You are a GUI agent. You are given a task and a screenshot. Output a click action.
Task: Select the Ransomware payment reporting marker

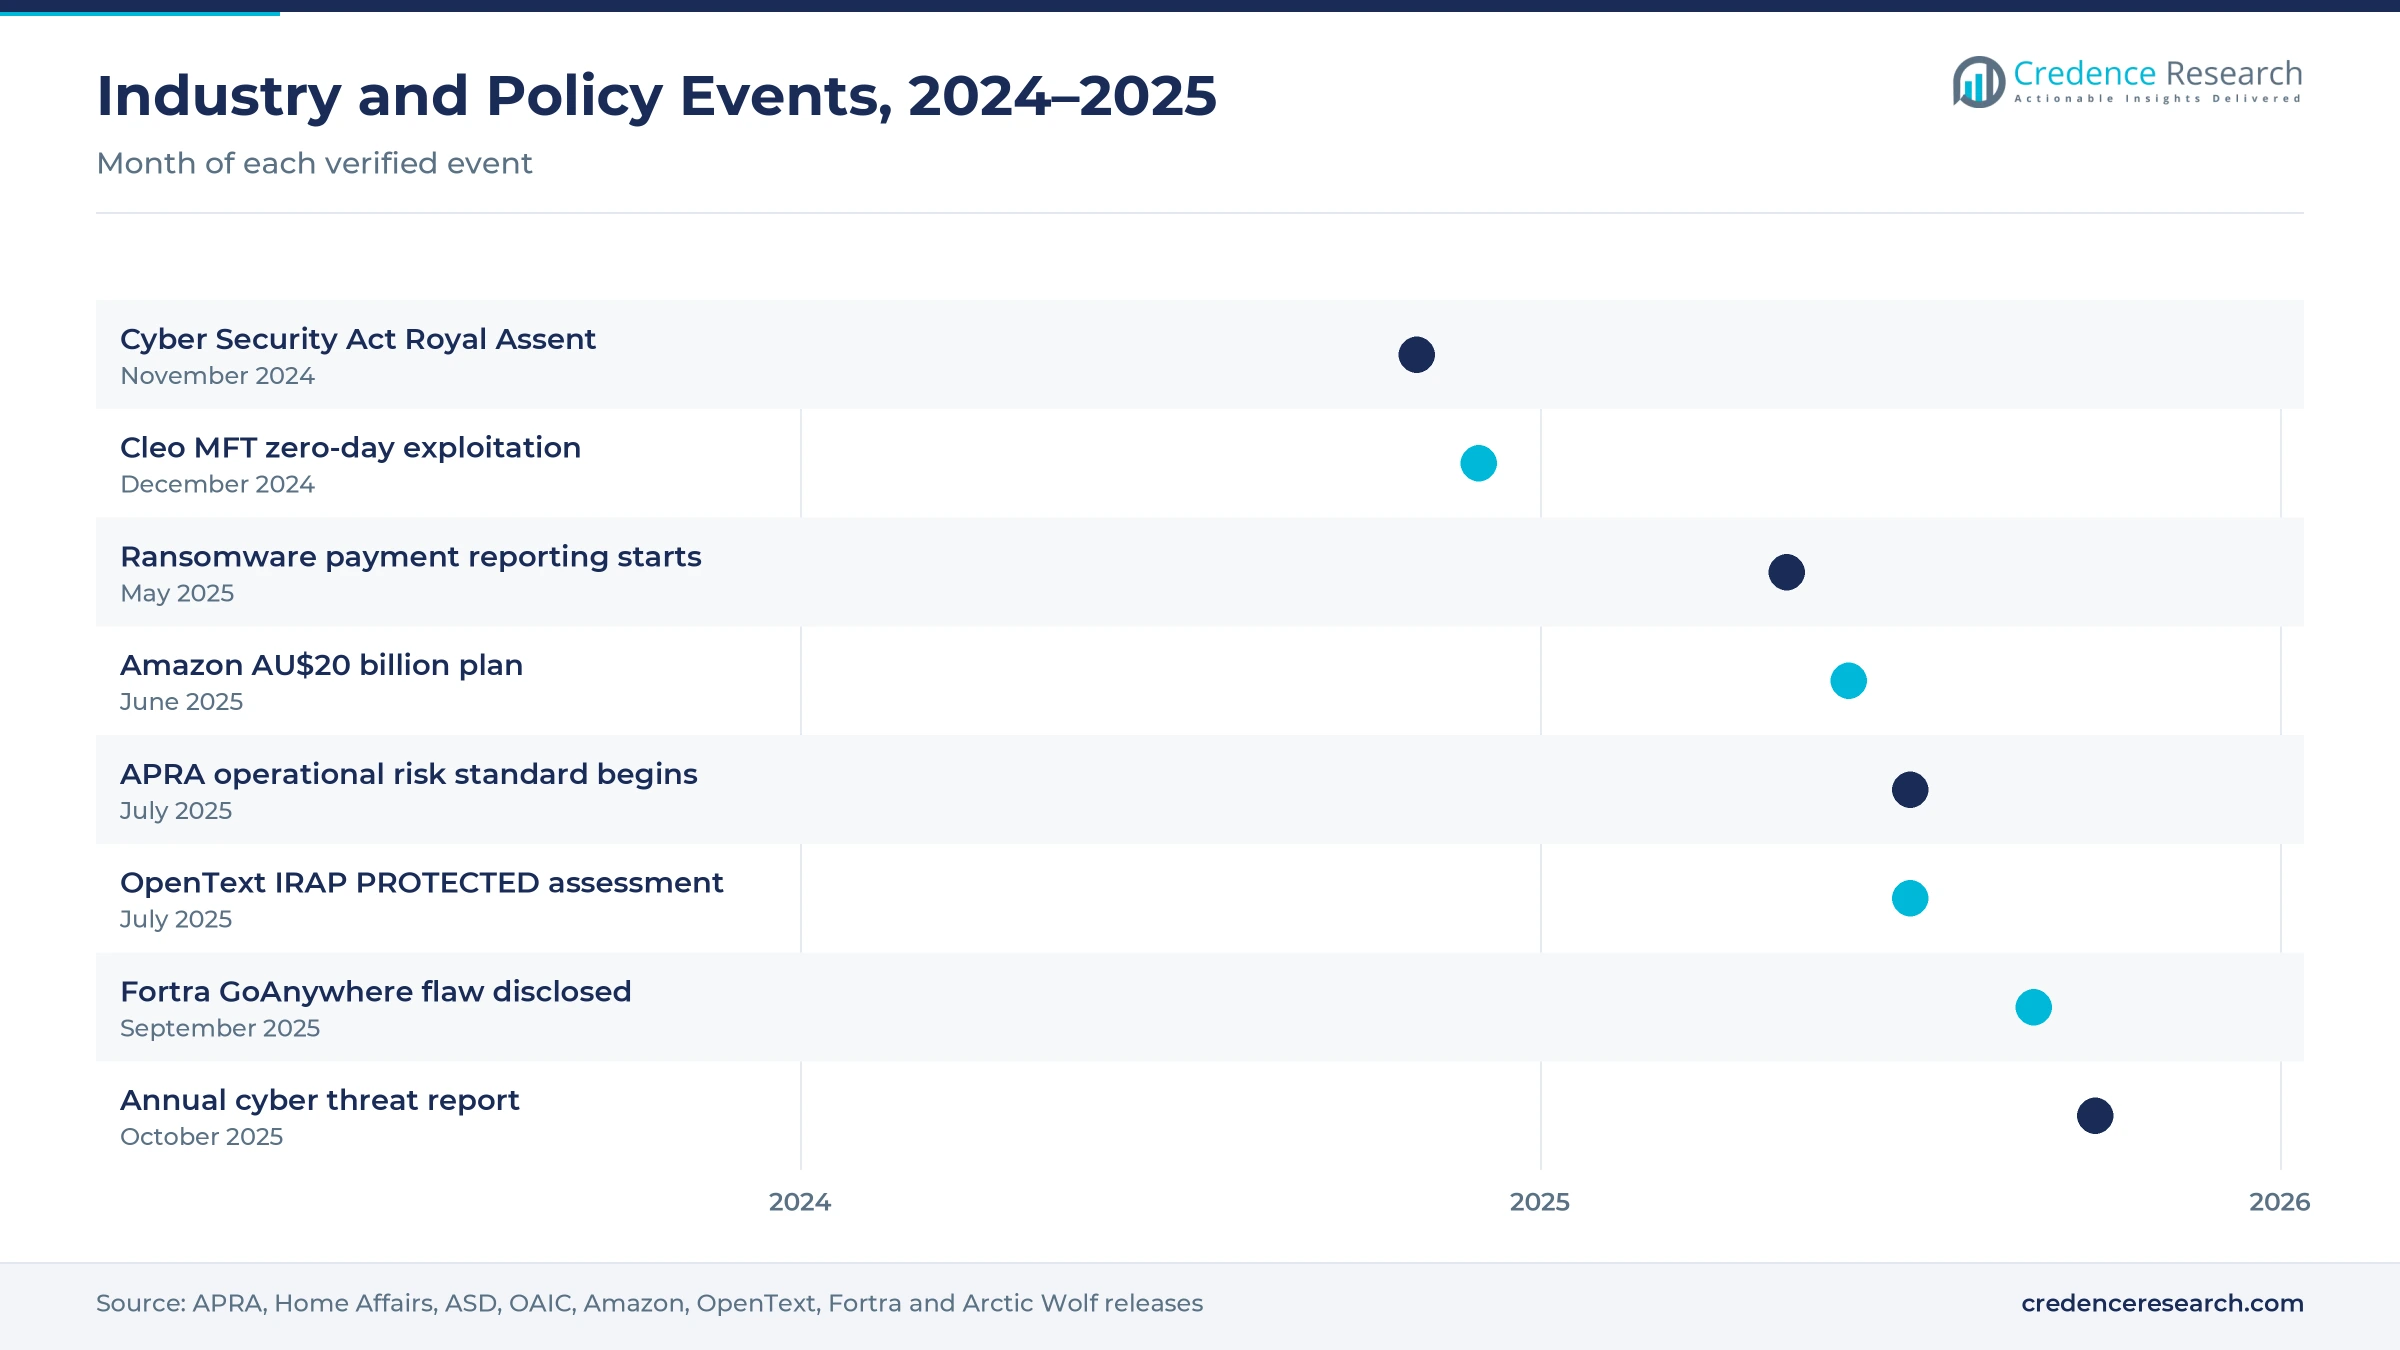coord(1786,572)
